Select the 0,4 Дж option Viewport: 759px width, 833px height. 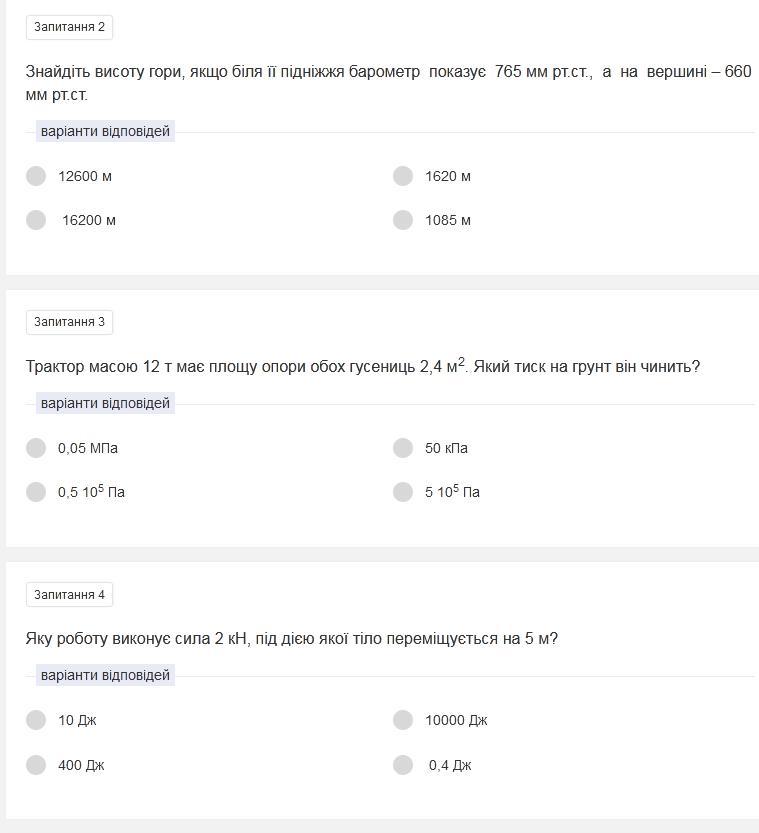(403, 765)
